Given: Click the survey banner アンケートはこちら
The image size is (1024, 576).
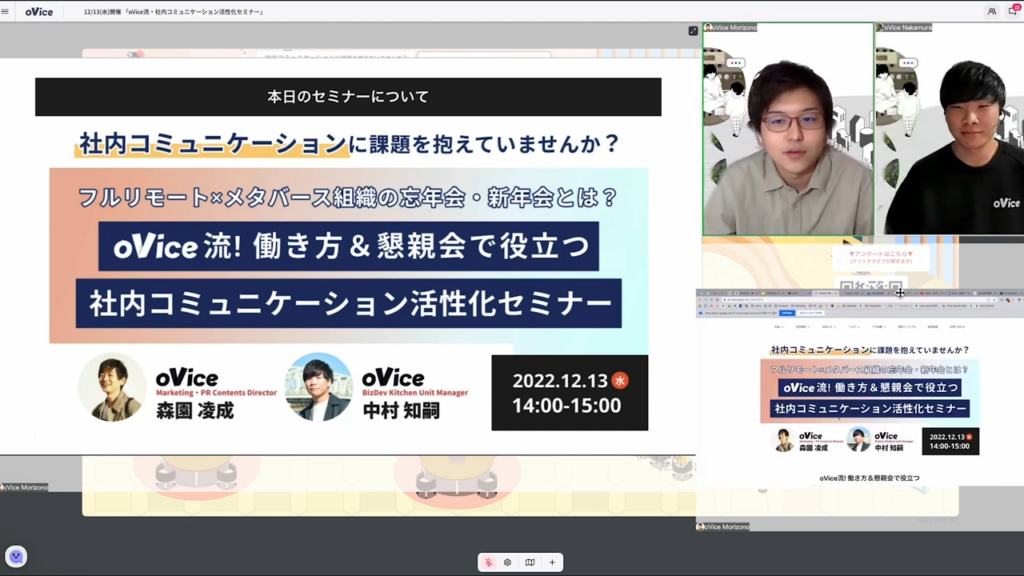Looking at the screenshot, I should (880, 257).
